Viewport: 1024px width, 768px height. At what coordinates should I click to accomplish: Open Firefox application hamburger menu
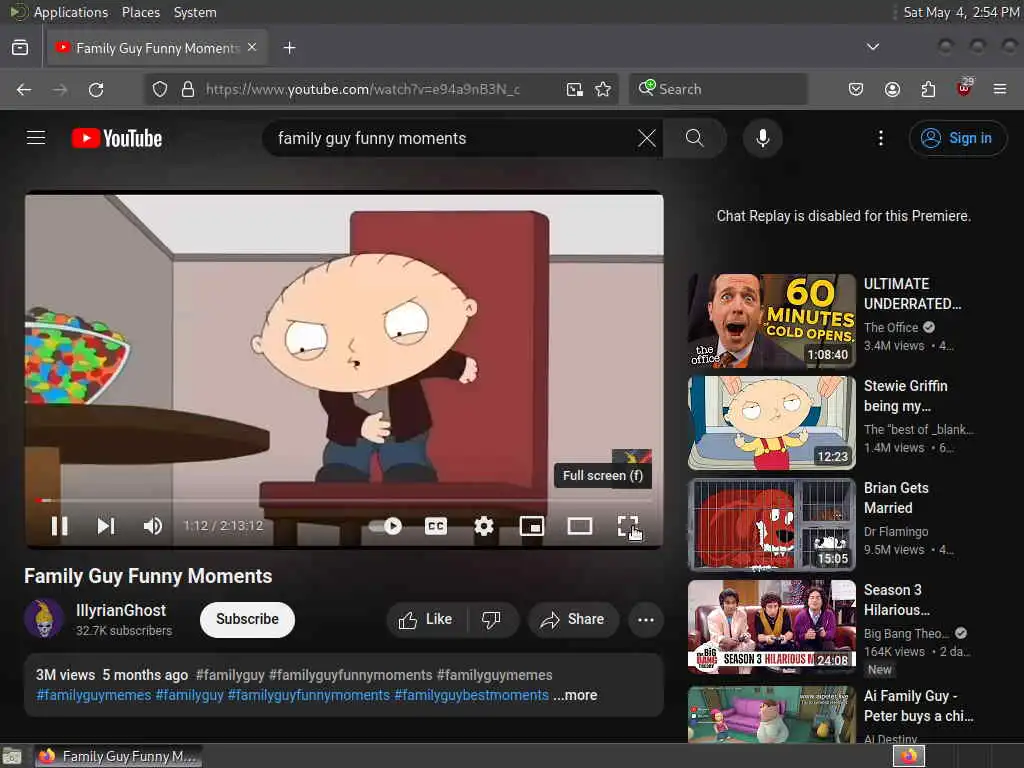pyautogui.click(x=1000, y=89)
